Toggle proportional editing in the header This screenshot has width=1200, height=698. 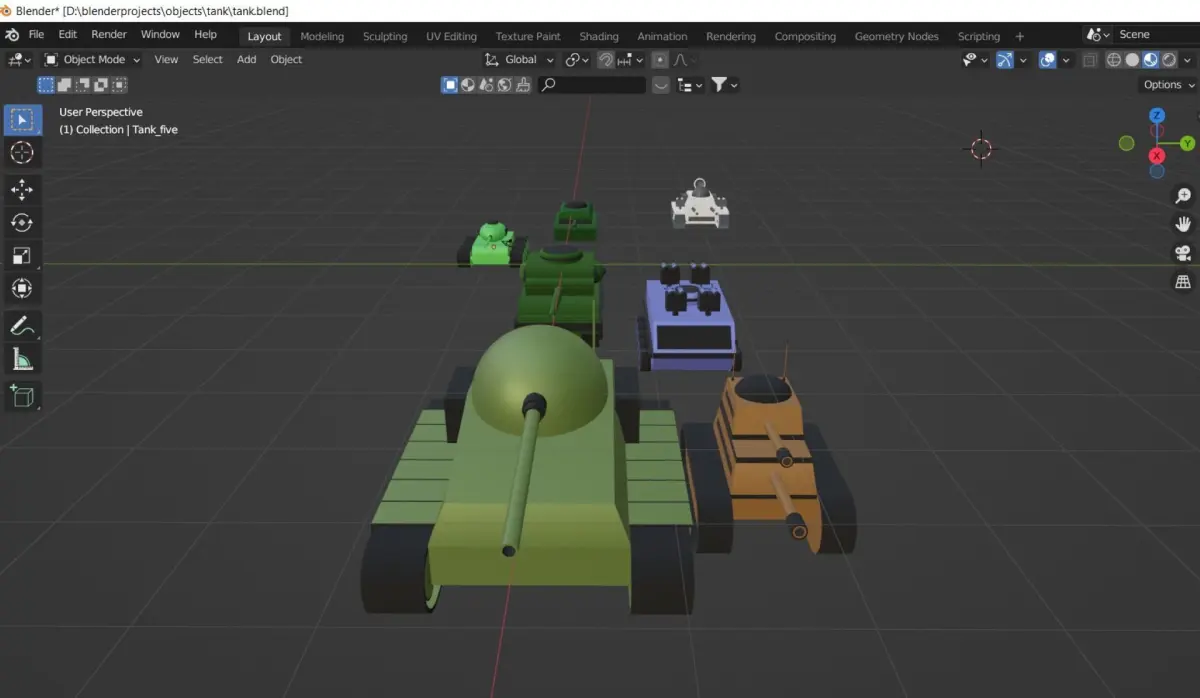tap(660, 60)
